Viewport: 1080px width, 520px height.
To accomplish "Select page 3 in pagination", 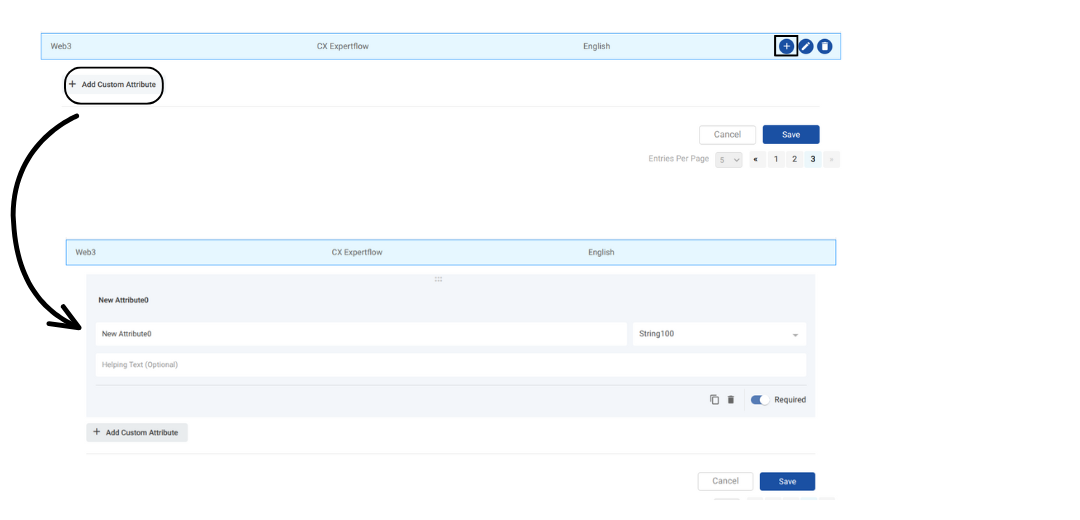I will 813,159.
